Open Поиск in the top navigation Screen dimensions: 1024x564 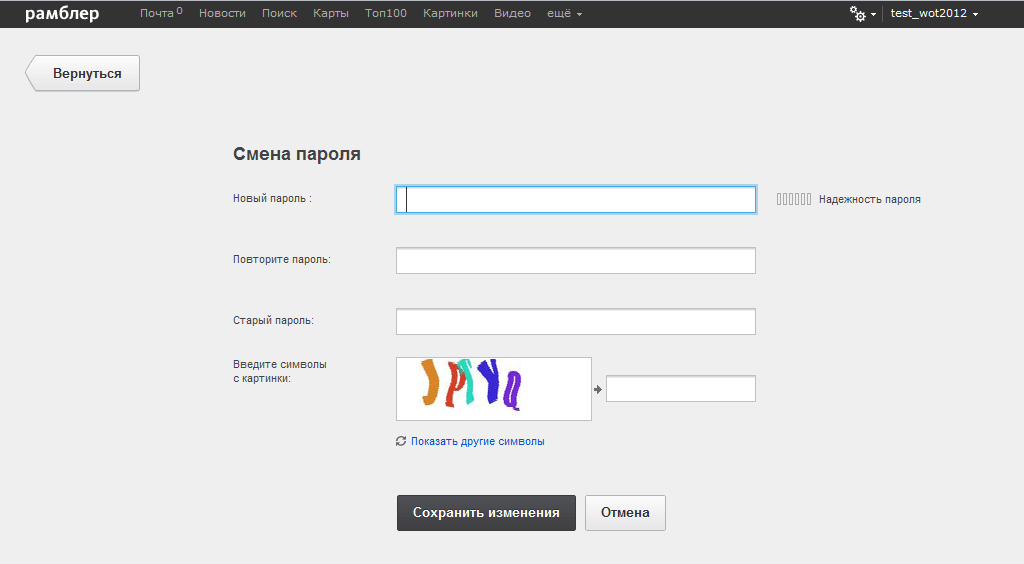coord(279,14)
